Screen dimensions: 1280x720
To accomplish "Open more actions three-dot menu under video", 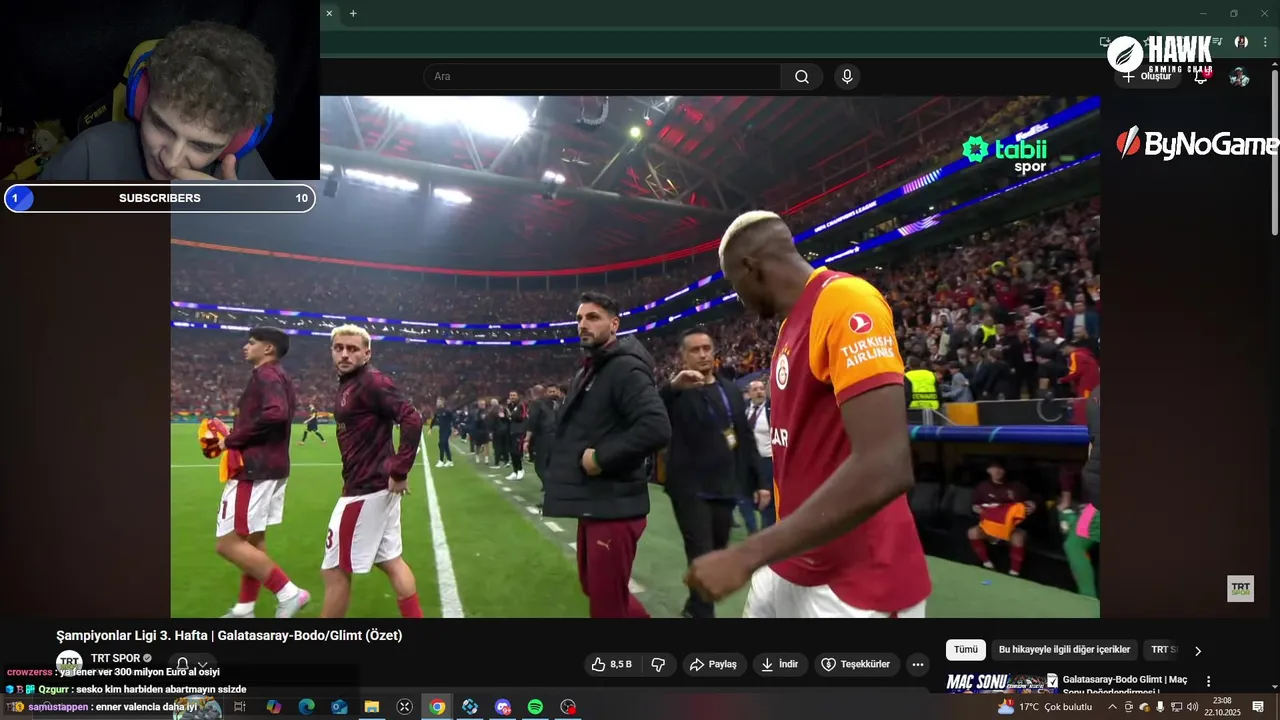I will (x=918, y=664).
